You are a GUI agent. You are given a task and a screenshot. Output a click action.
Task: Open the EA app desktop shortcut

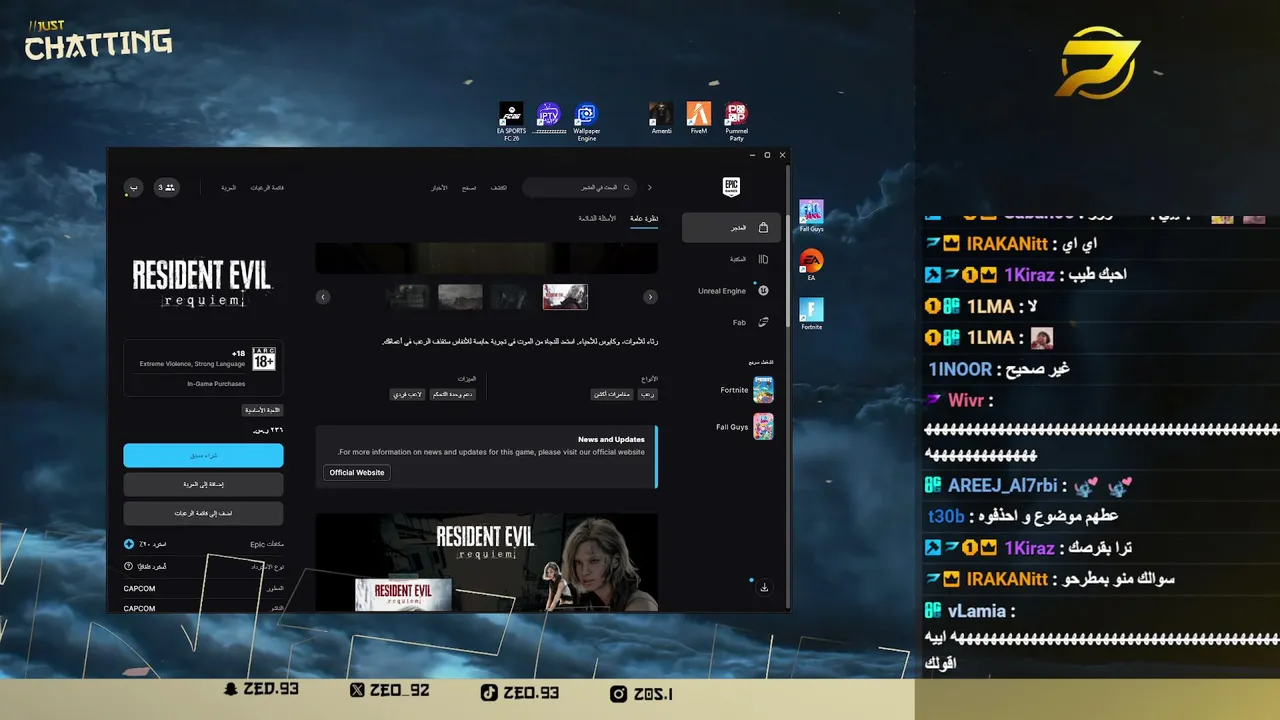pyautogui.click(x=811, y=265)
